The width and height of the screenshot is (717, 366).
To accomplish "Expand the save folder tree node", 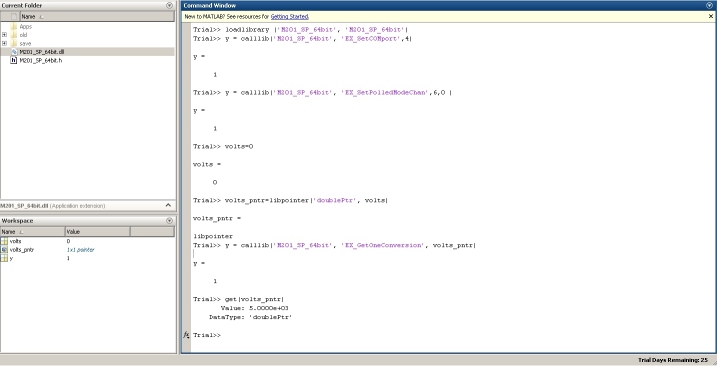I will (x=4, y=43).
